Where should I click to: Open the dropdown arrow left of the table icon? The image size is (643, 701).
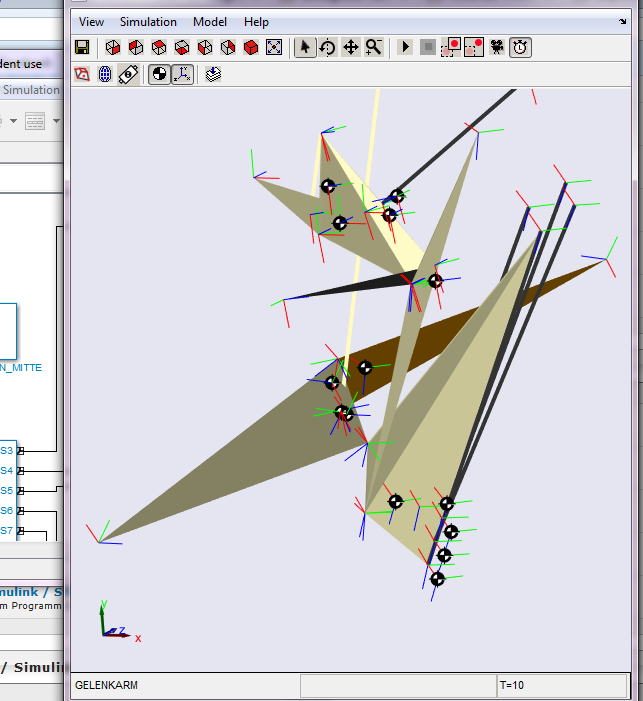click(x=13, y=121)
